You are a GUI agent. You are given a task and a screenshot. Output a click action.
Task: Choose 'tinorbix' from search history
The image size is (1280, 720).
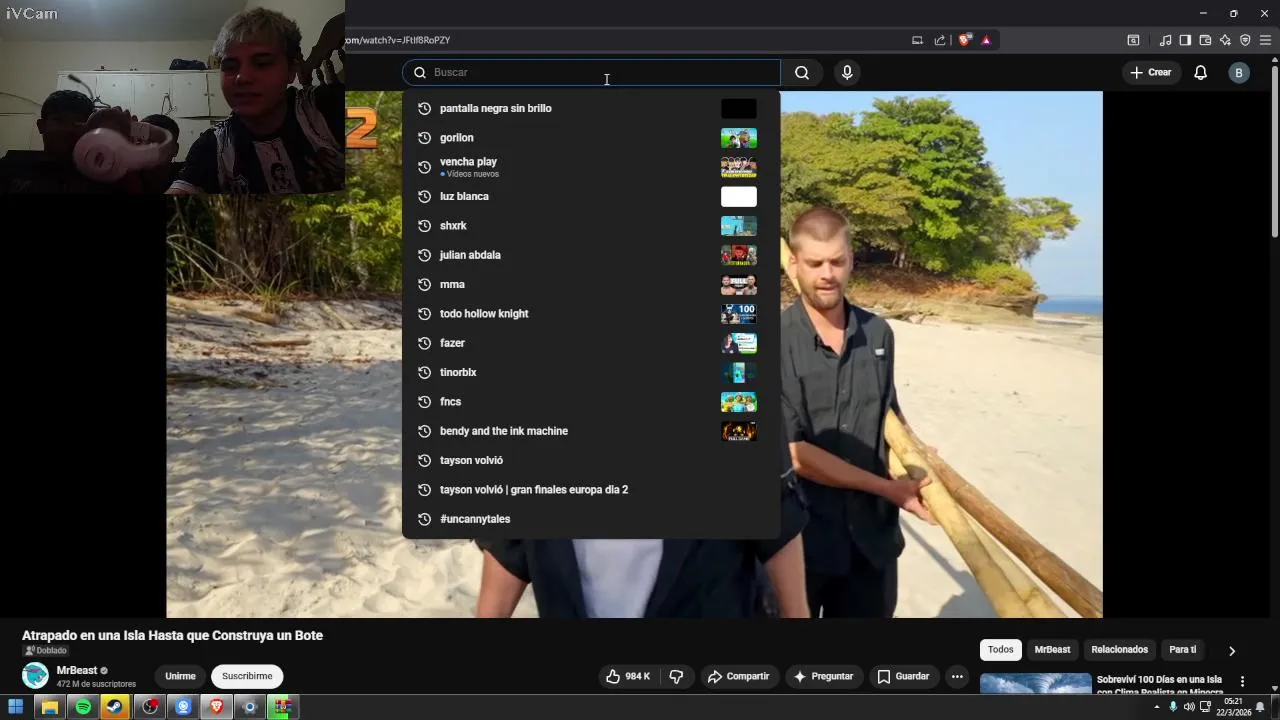pyautogui.click(x=591, y=372)
